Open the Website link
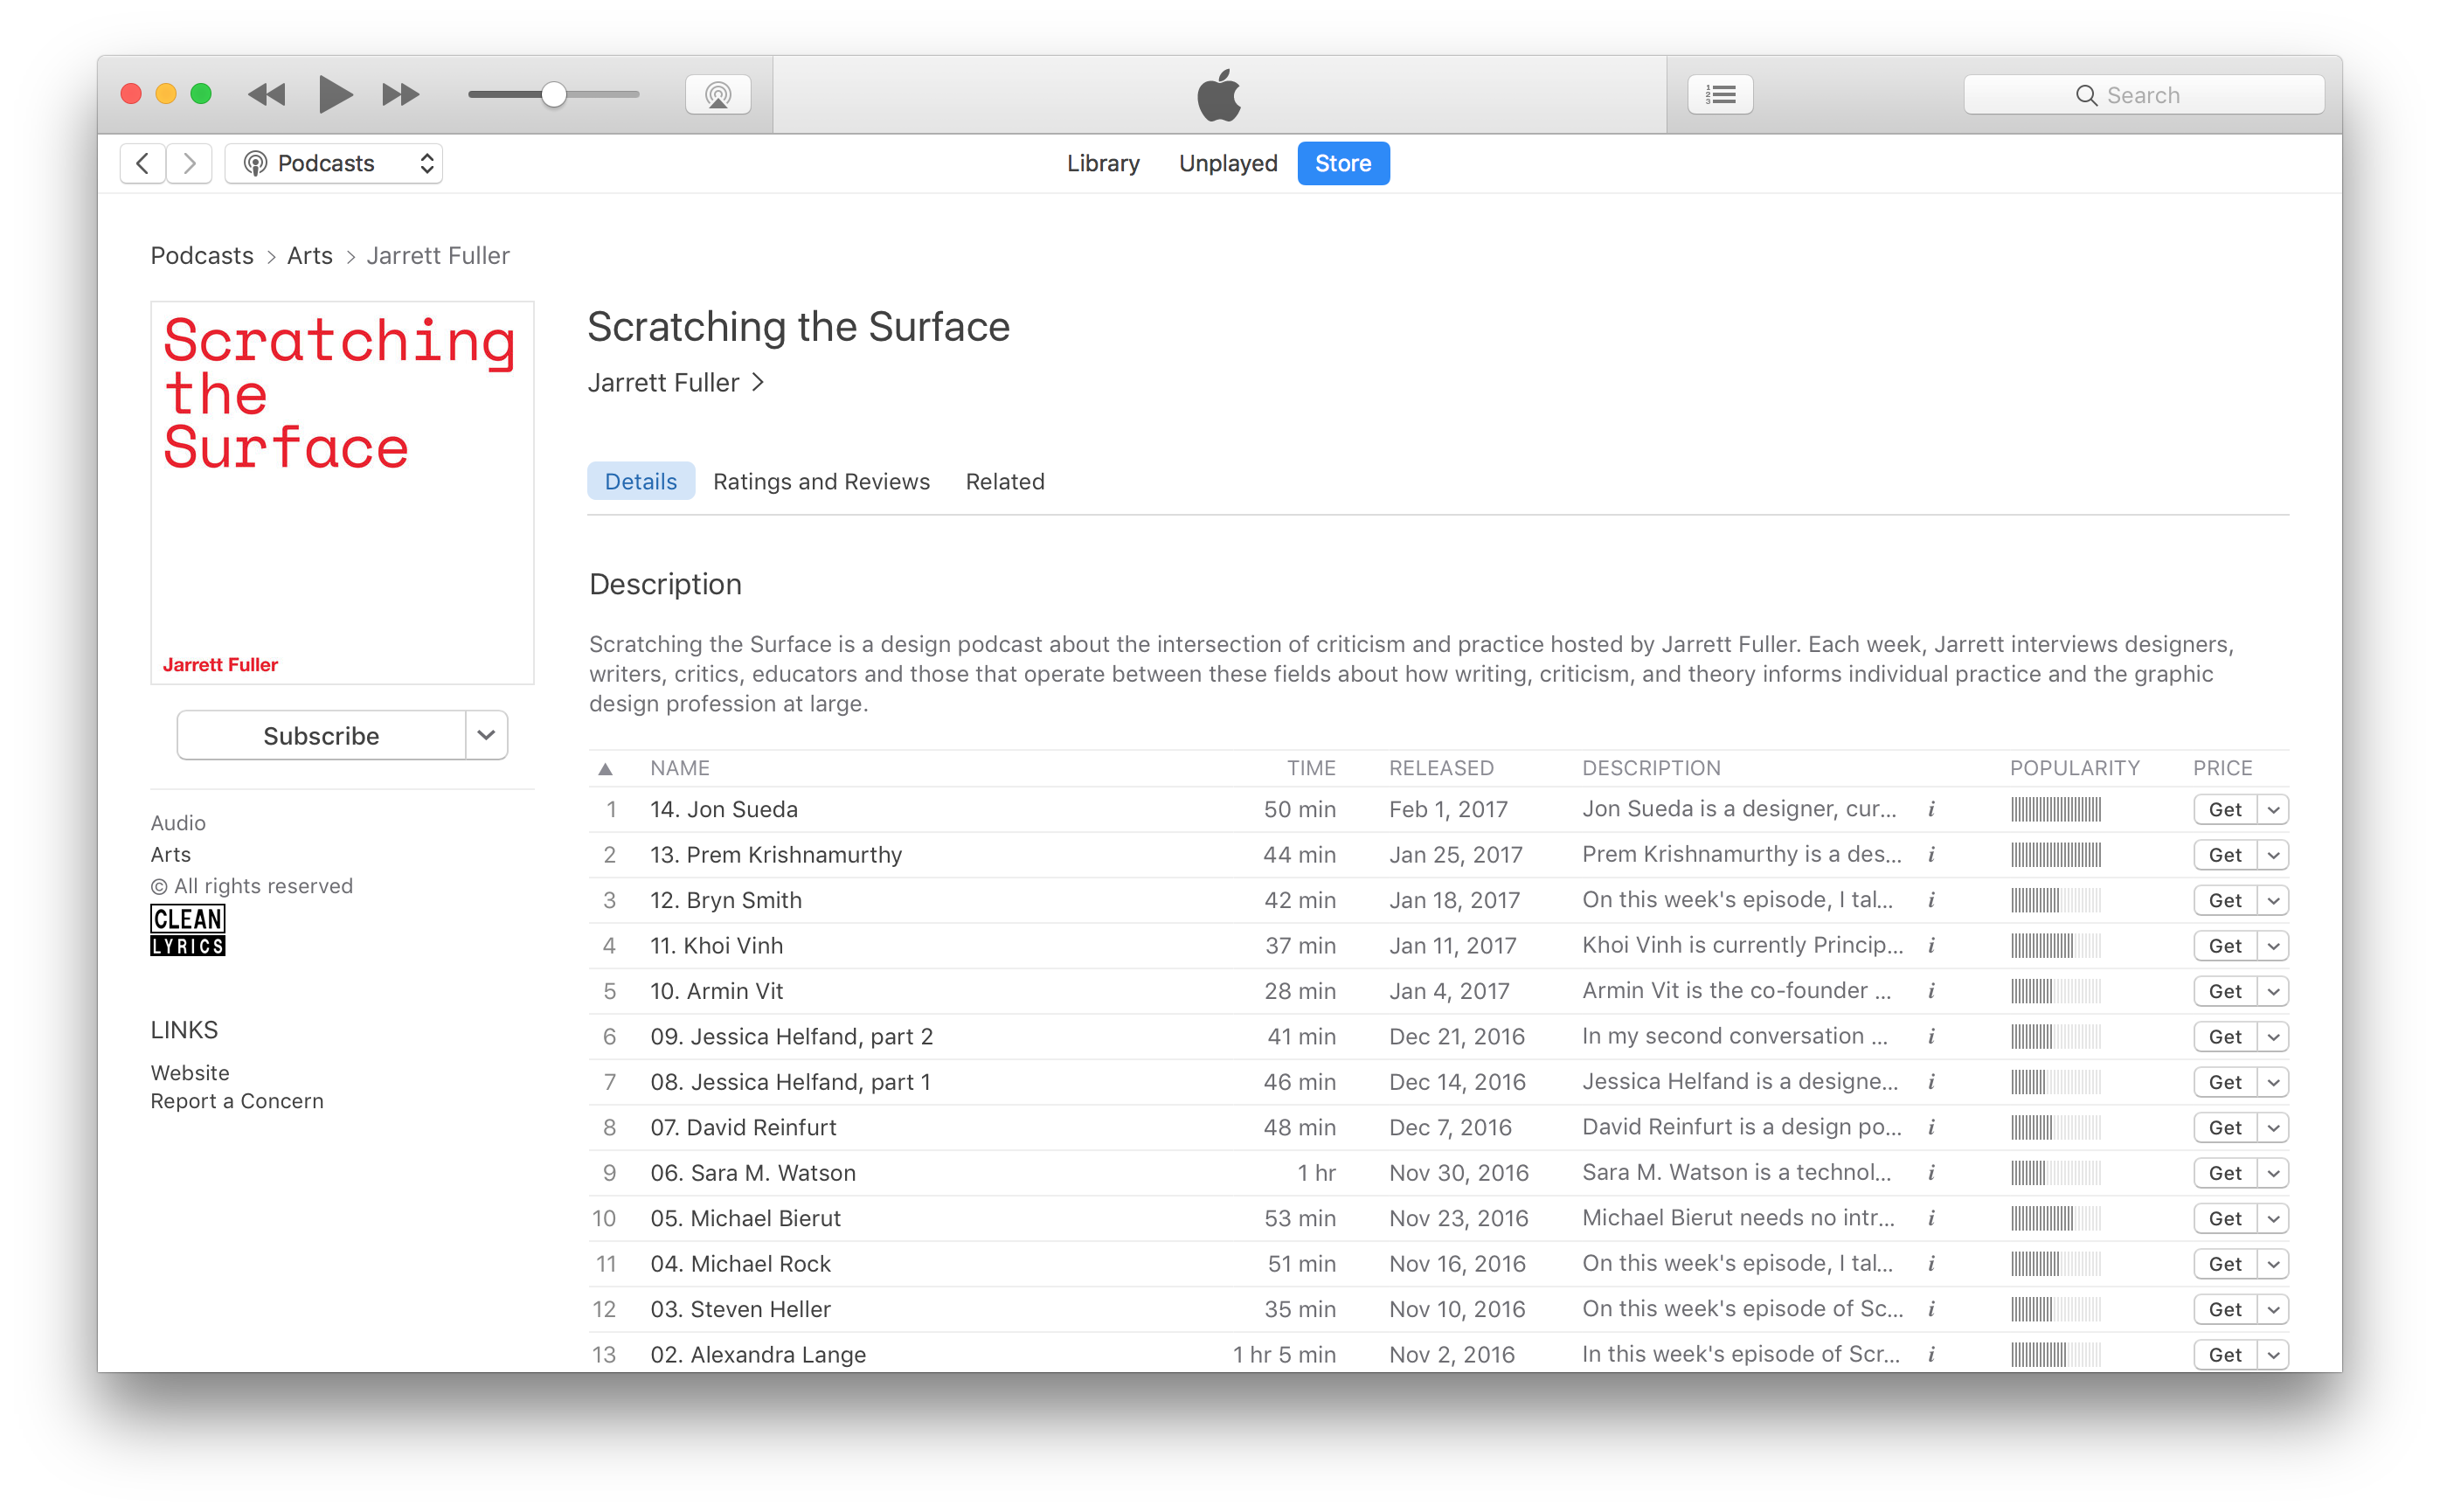2440x1512 pixels. tap(190, 1072)
